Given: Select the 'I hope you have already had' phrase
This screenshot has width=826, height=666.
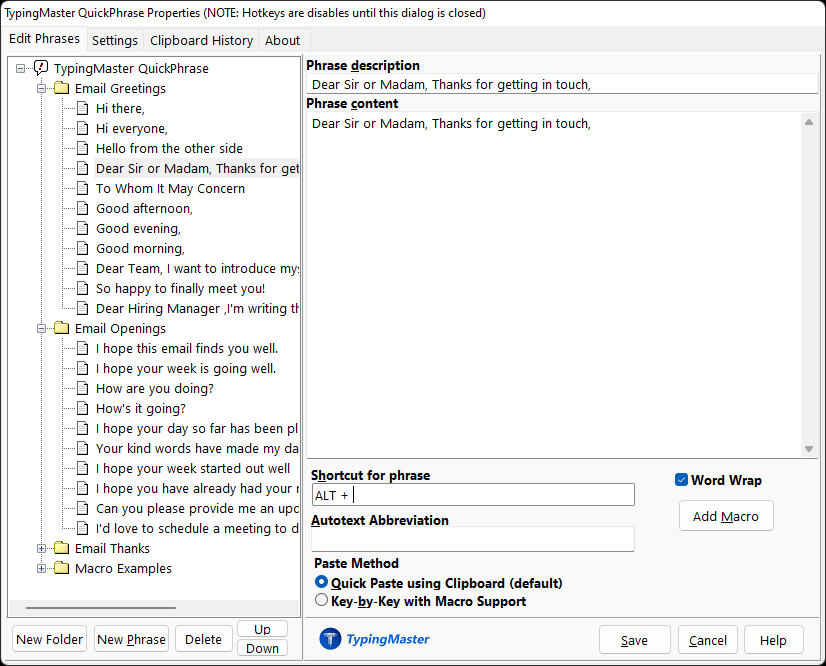Looking at the screenshot, I should [196, 488].
